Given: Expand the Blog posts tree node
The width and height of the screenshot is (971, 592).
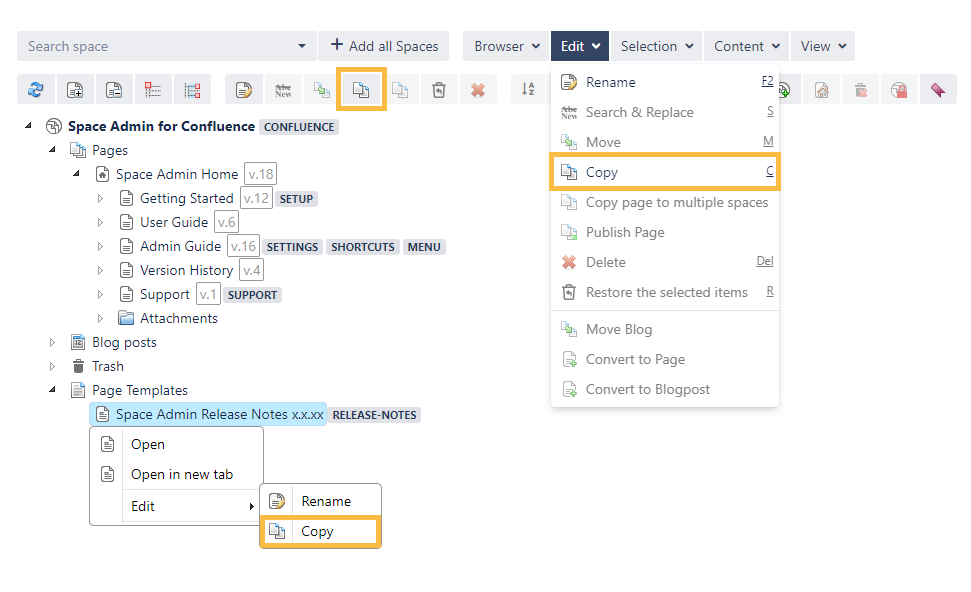Looking at the screenshot, I should [53, 343].
